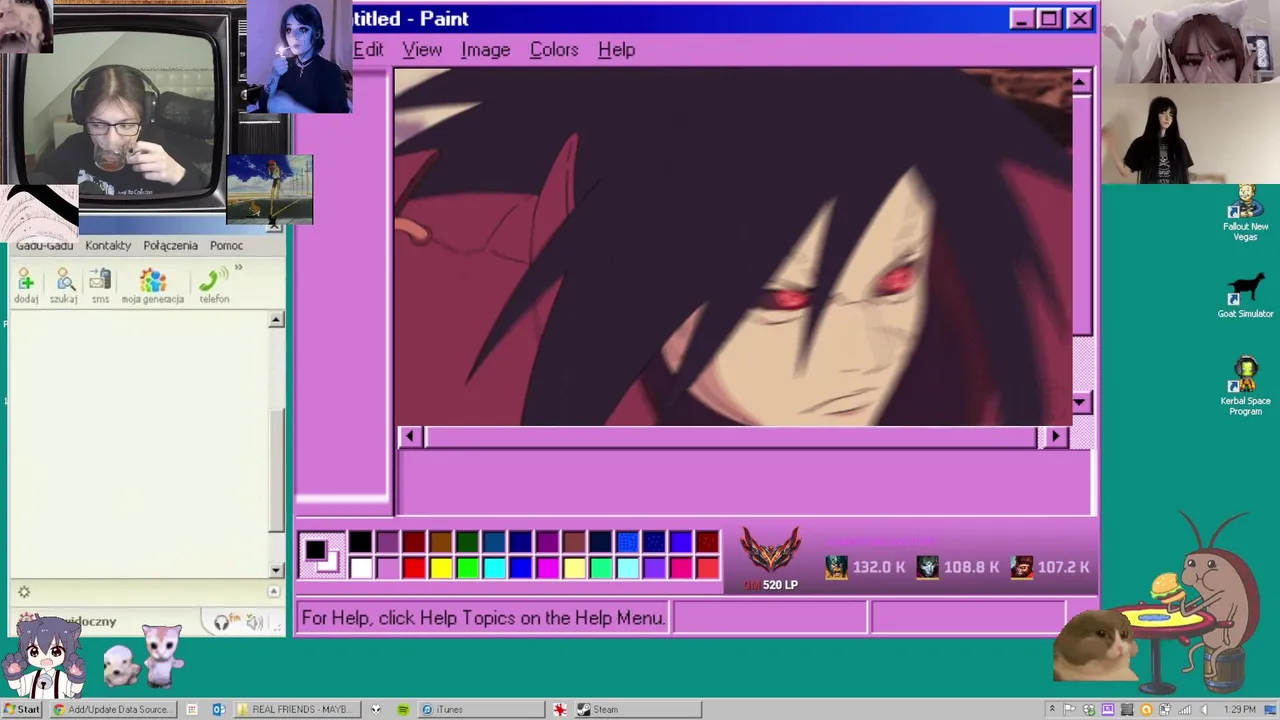Click the anime landscape thumbnail near webcam

[270, 189]
